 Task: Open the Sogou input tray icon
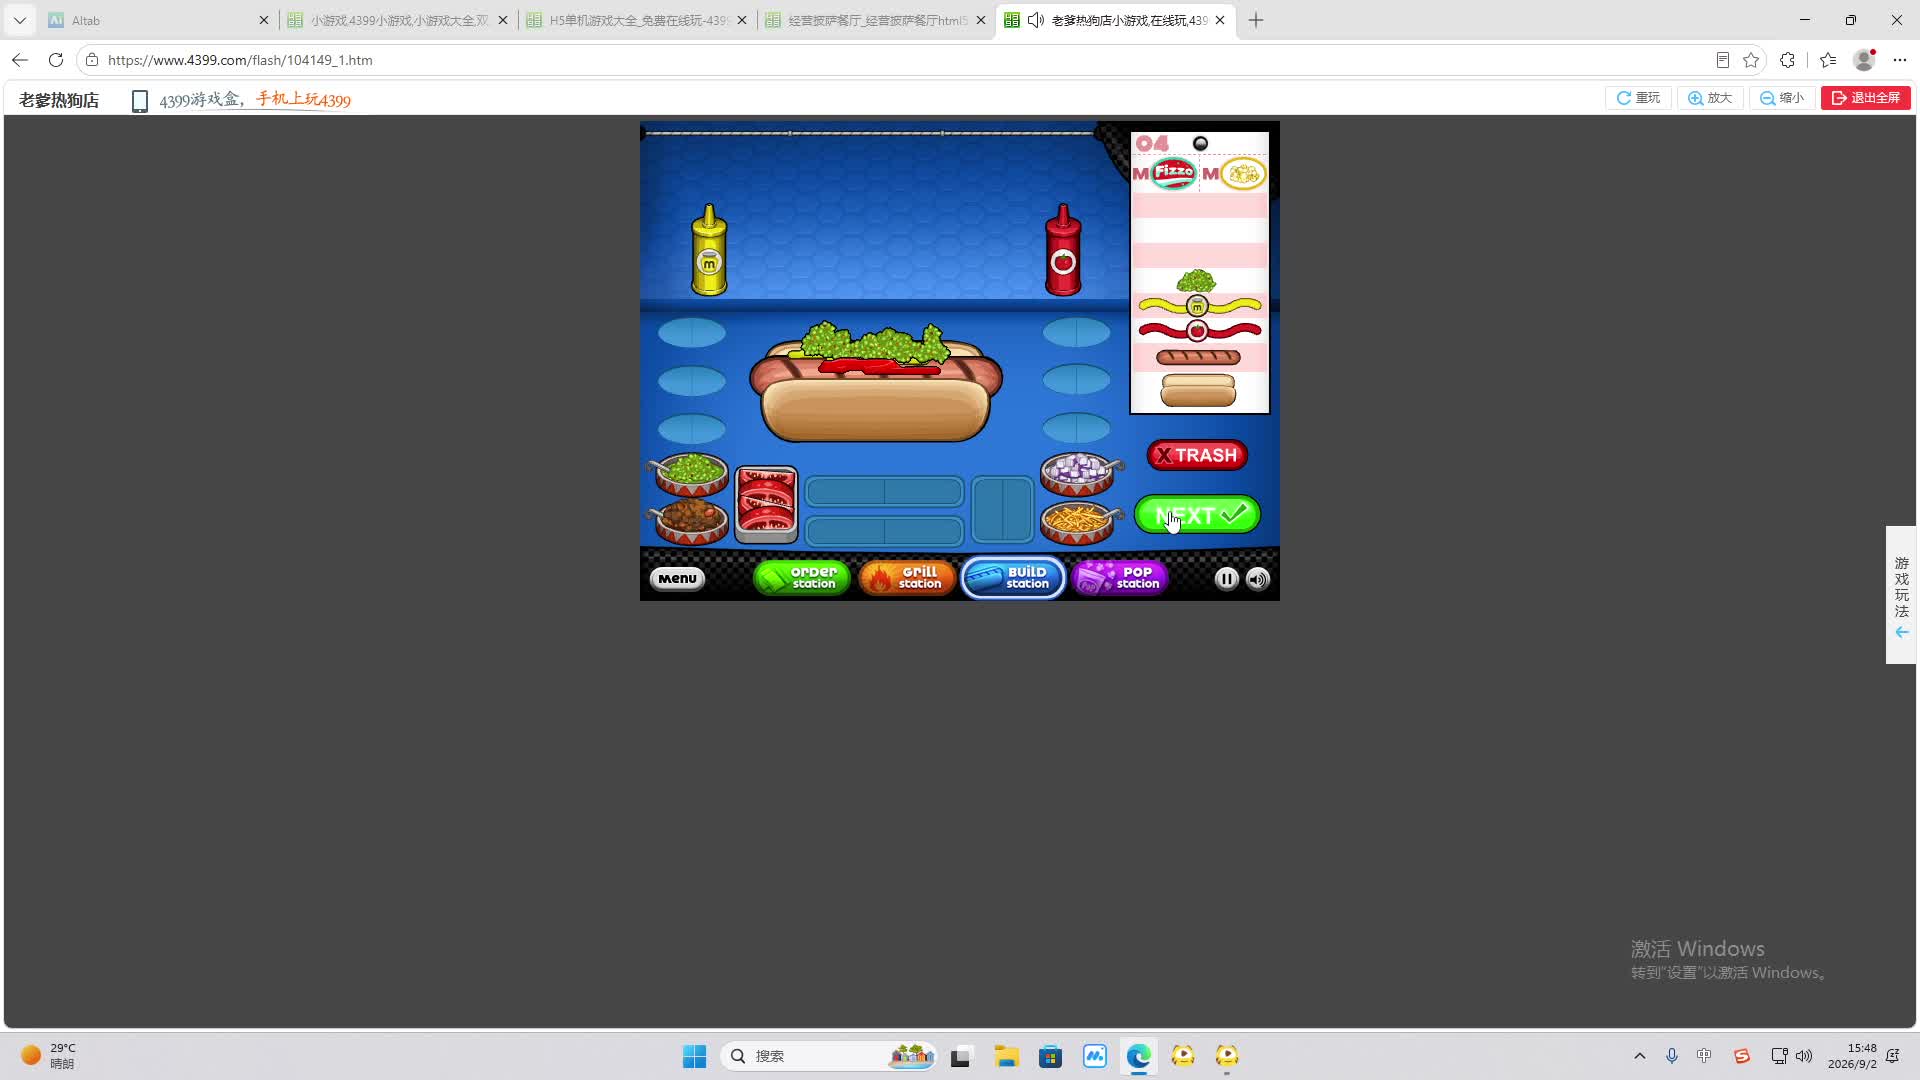pos(1742,1056)
